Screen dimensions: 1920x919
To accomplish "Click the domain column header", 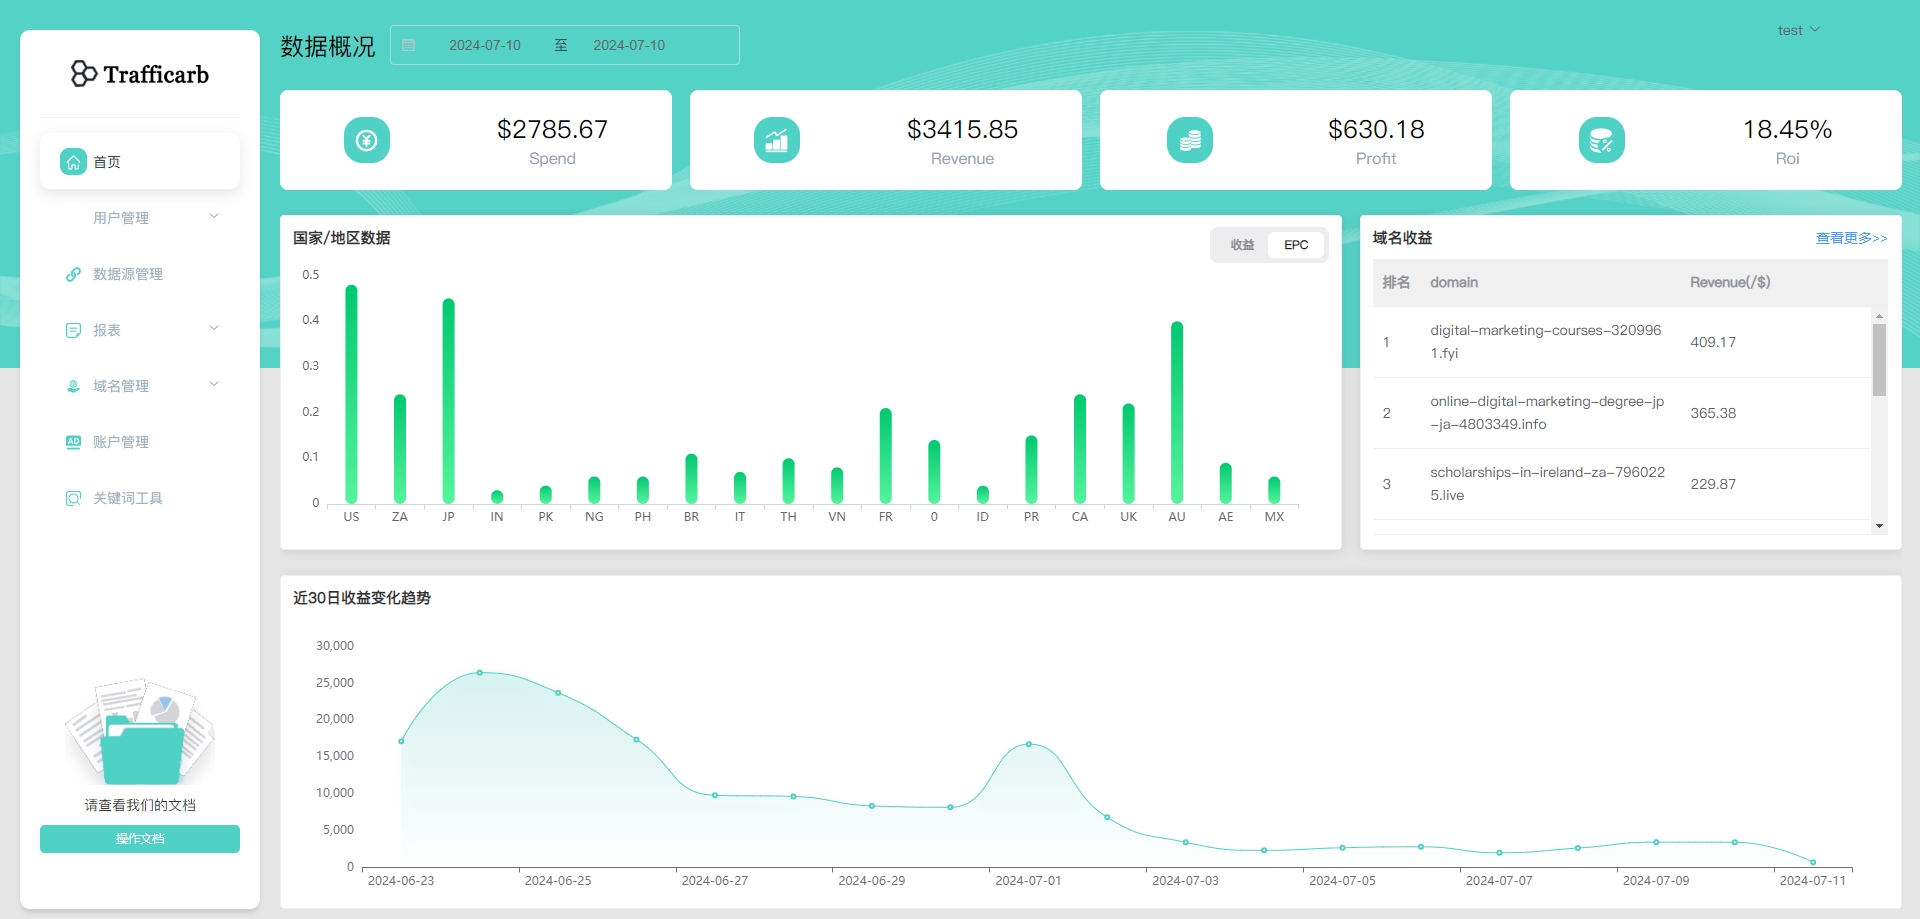I will (x=1454, y=283).
